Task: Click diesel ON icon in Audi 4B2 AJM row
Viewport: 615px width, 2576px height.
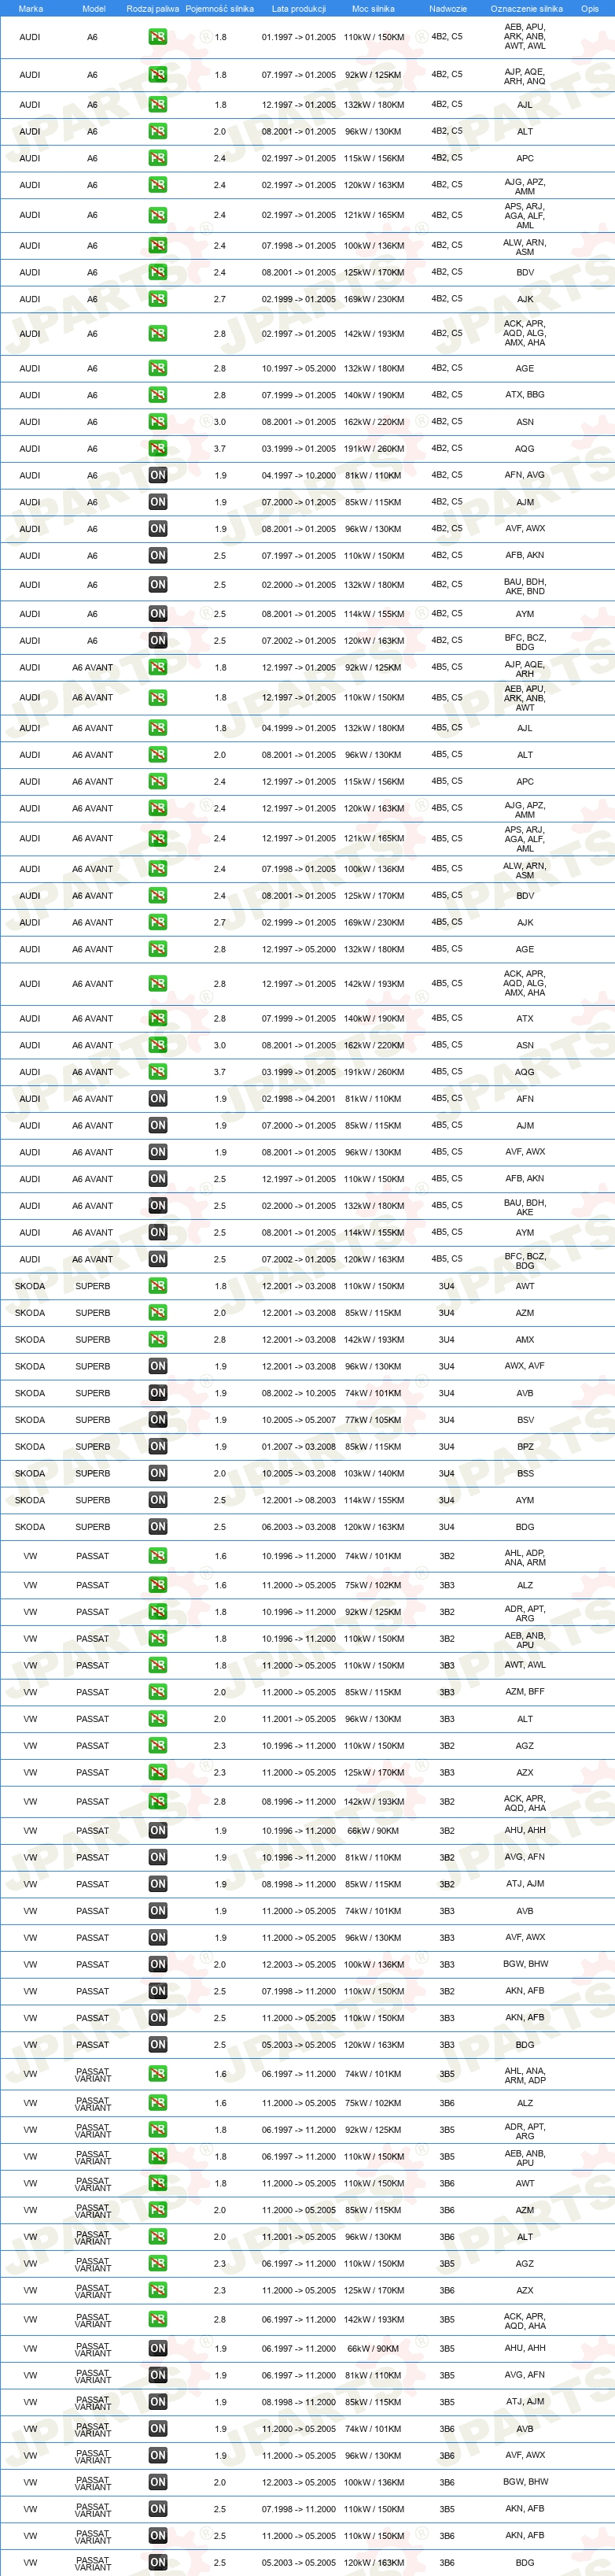Action: tap(158, 502)
